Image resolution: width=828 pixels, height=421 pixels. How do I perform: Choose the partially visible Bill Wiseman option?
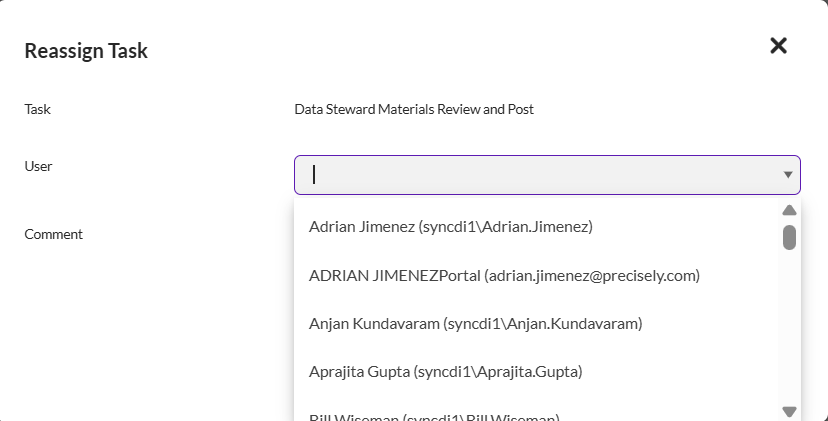click(434, 416)
